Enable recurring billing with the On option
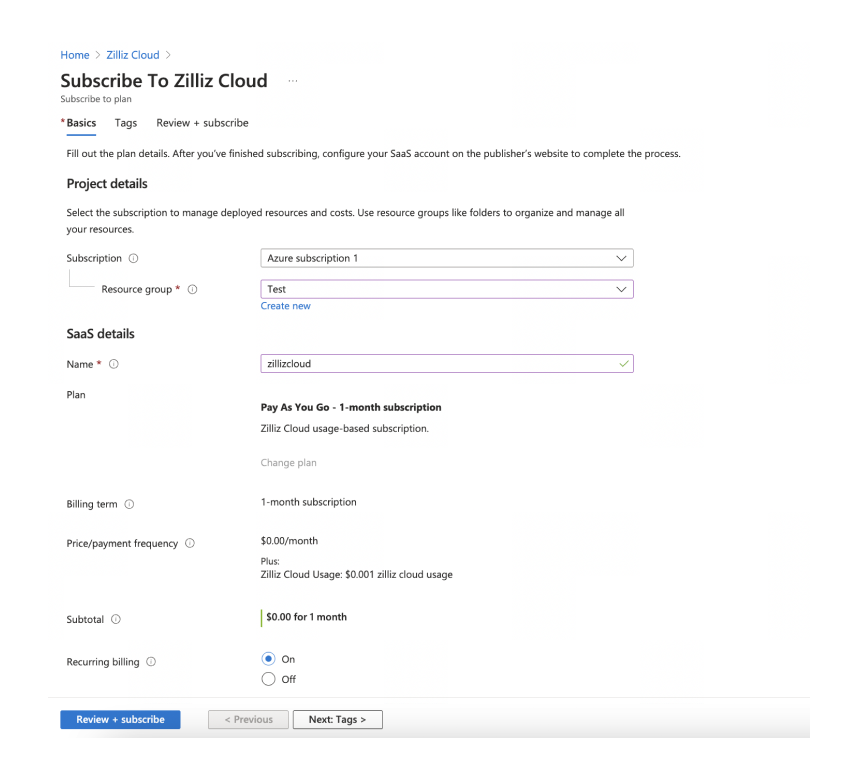Viewport: 858px width, 777px height. [x=266, y=658]
